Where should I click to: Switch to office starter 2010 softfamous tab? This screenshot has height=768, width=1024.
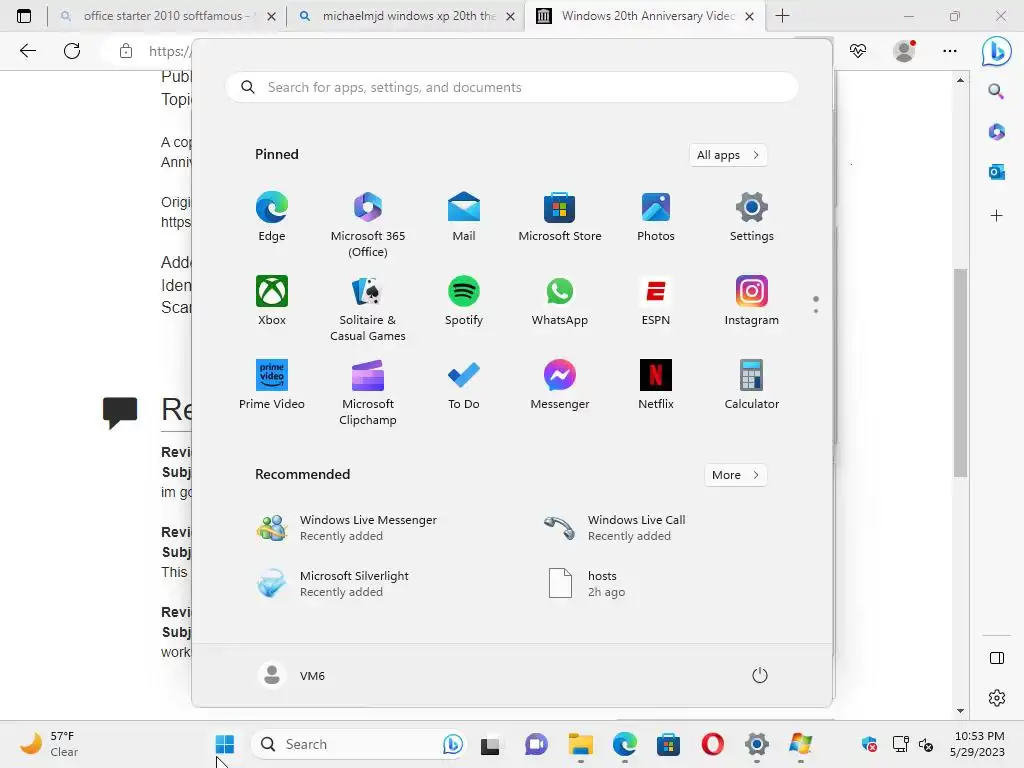pos(167,16)
